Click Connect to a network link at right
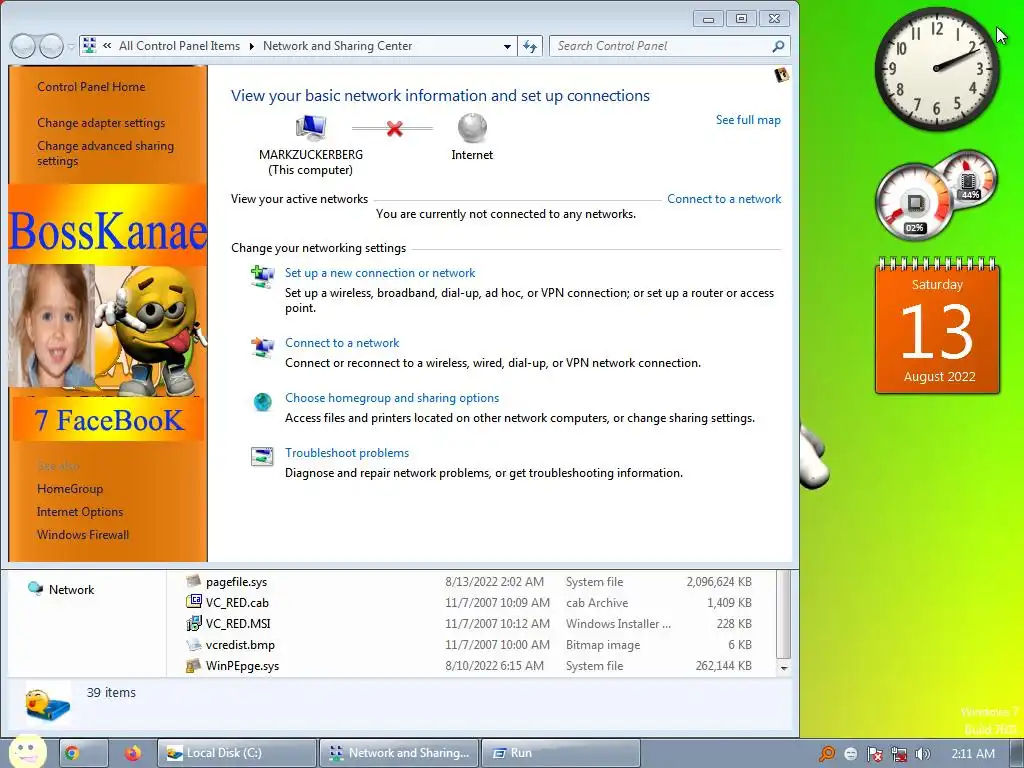The width and height of the screenshot is (1024, 768). [x=724, y=199]
